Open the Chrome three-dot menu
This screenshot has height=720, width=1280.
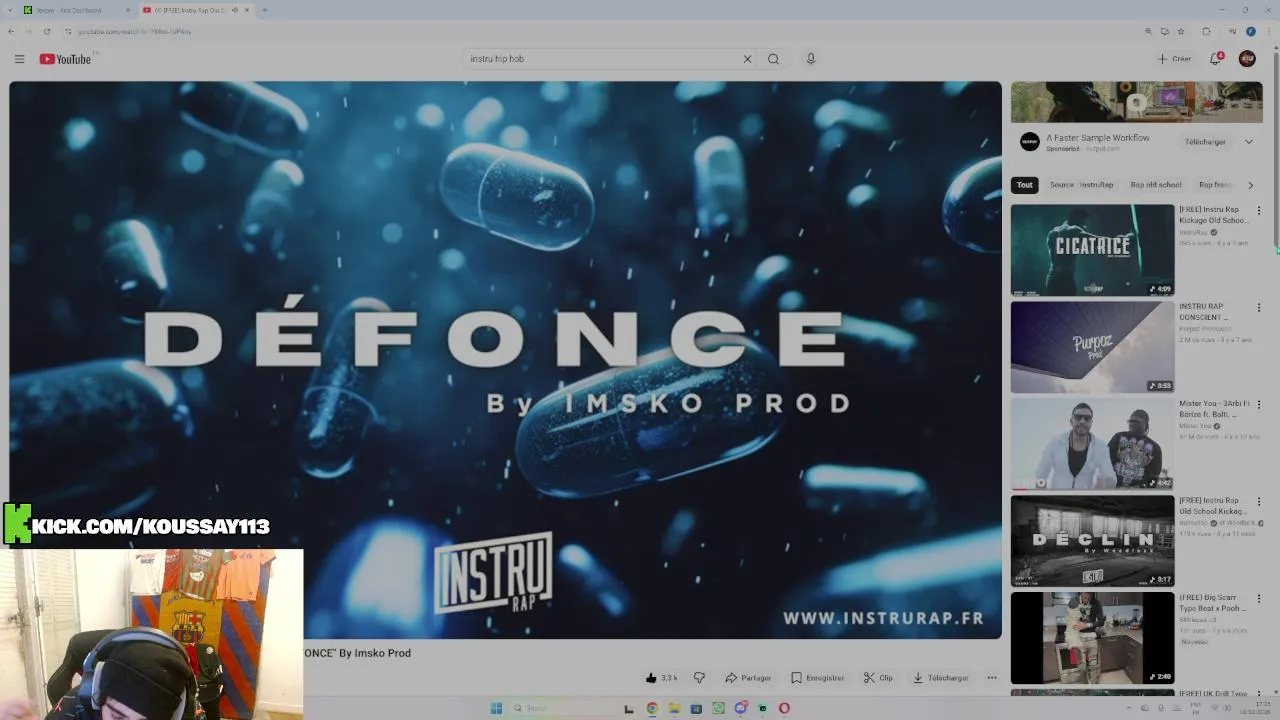(x=1268, y=31)
